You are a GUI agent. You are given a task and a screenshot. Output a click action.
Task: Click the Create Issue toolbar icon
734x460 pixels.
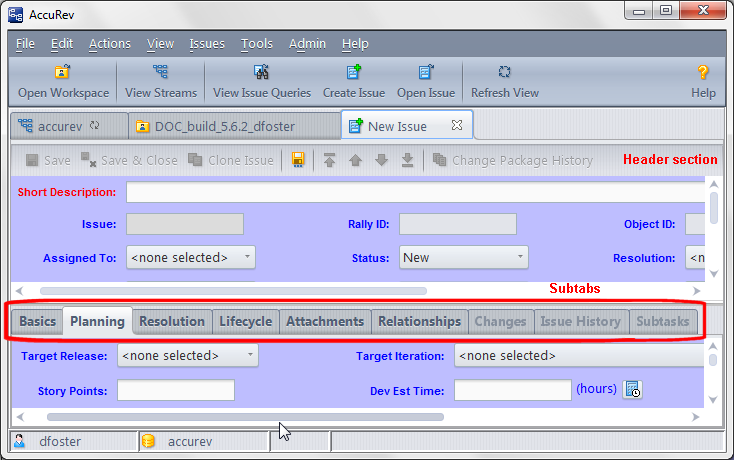point(353,73)
